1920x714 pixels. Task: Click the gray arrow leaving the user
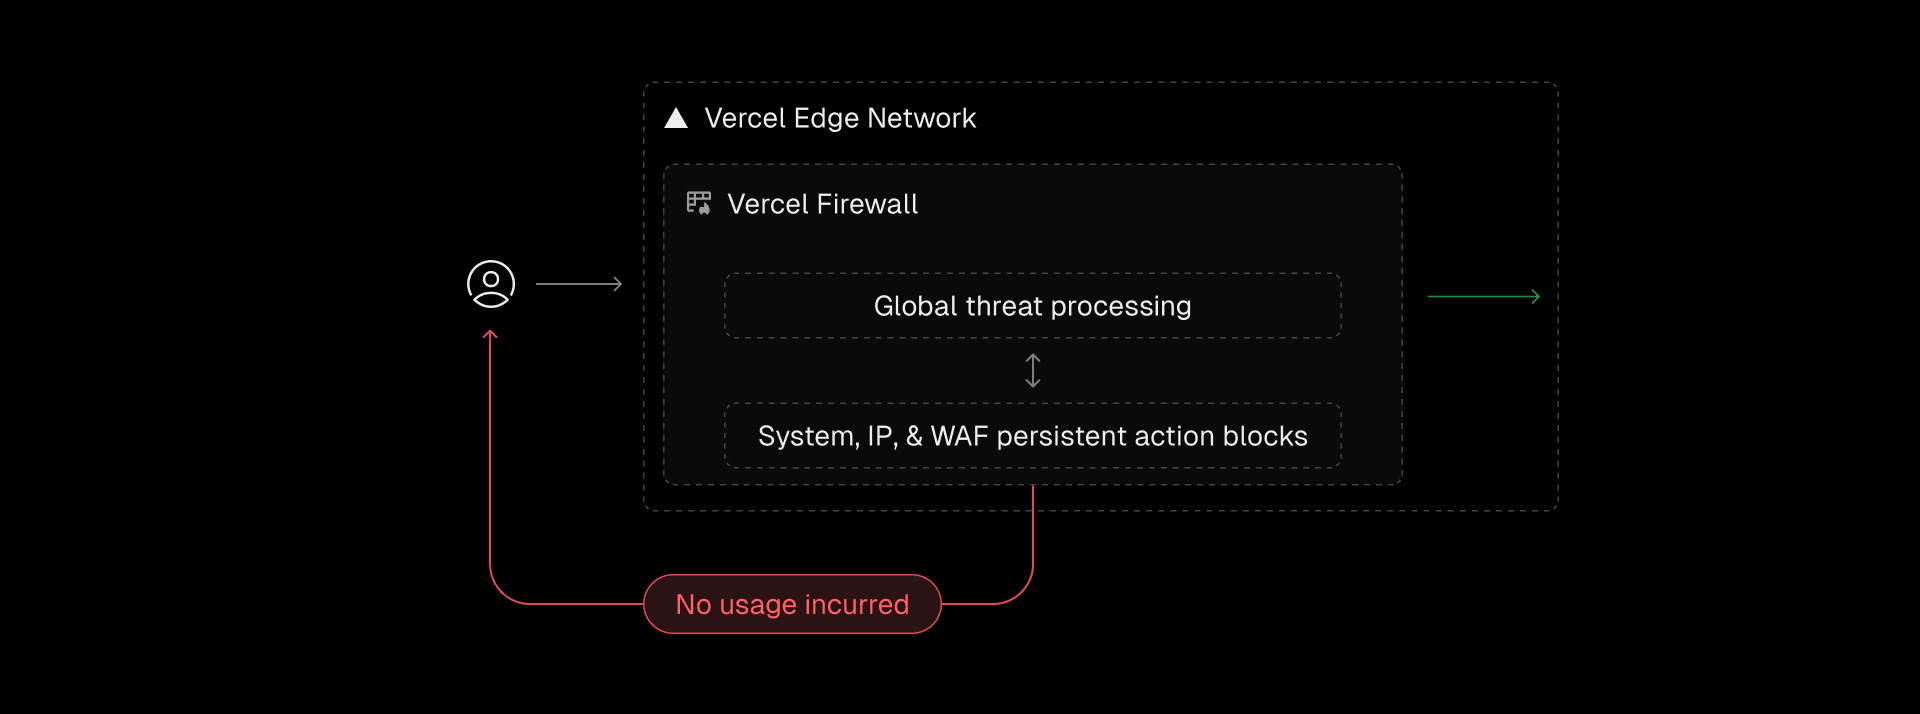point(577,284)
